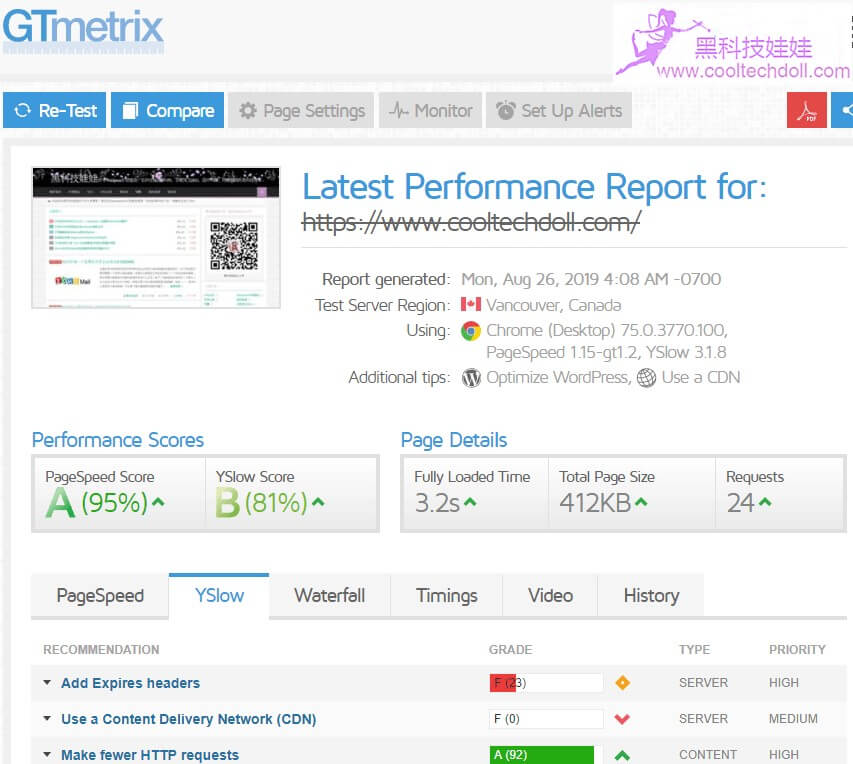
Task: Open the Add Expires headers recommendation
Action: pos(131,683)
